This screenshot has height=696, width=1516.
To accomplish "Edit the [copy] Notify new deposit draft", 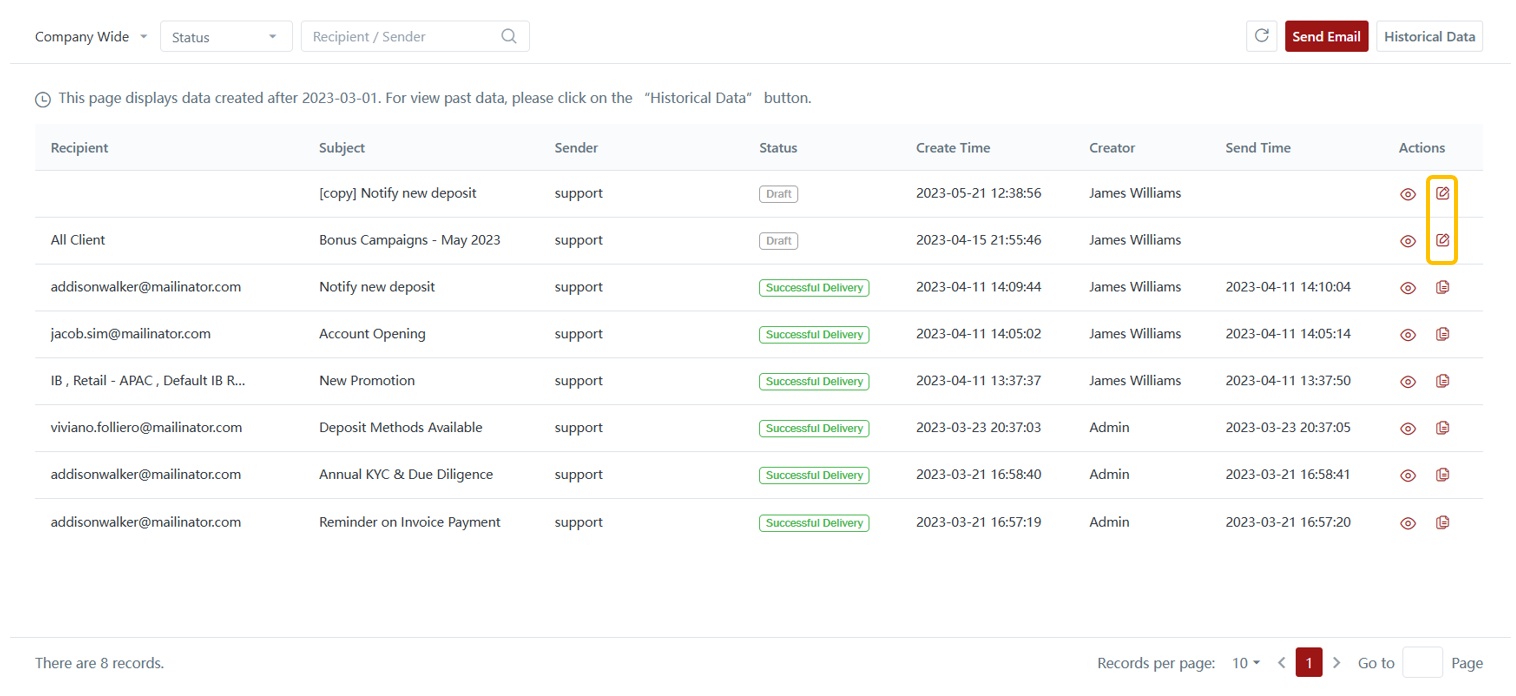I will (1442, 193).
